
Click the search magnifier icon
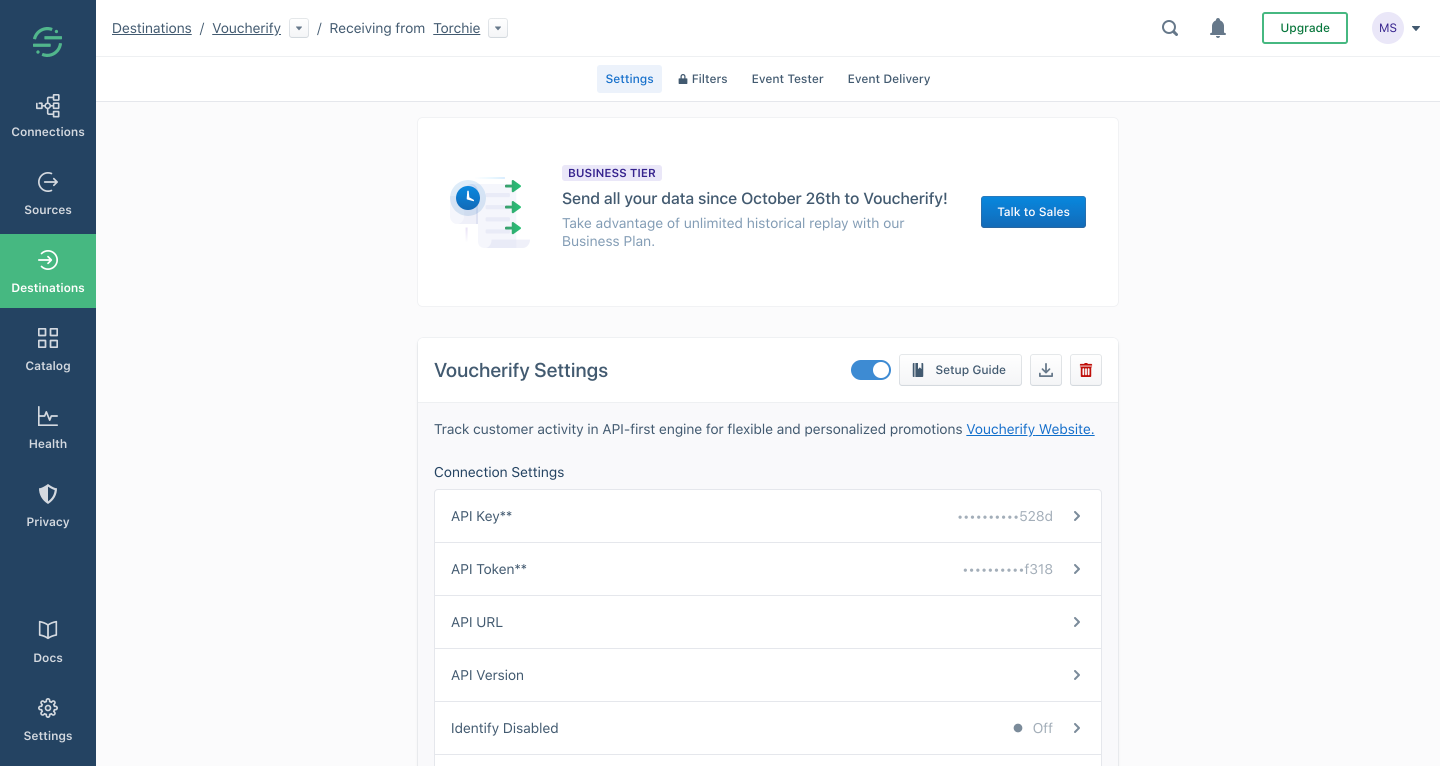click(1170, 28)
